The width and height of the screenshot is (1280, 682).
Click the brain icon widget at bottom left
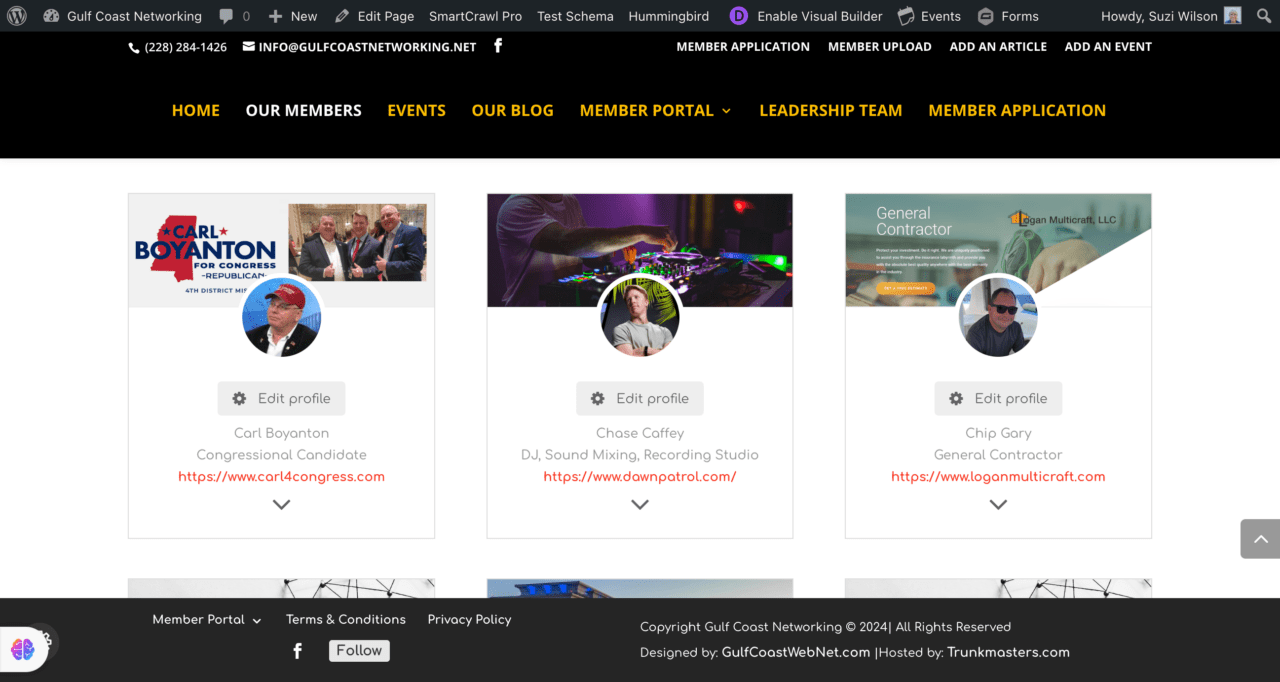point(23,650)
